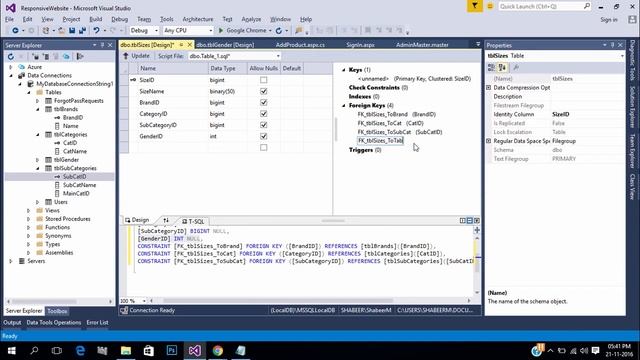Click the vertical split layout icon
The width and height of the screenshot is (640, 360).
point(462,221)
